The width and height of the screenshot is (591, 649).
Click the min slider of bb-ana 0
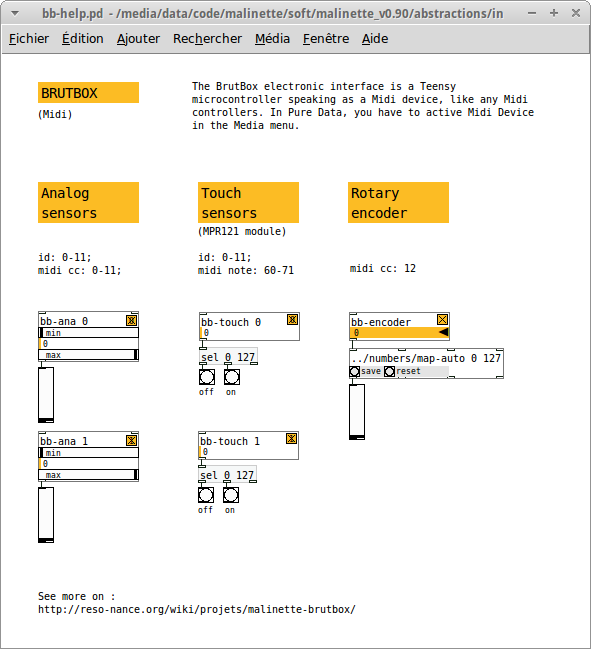tap(89, 333)
